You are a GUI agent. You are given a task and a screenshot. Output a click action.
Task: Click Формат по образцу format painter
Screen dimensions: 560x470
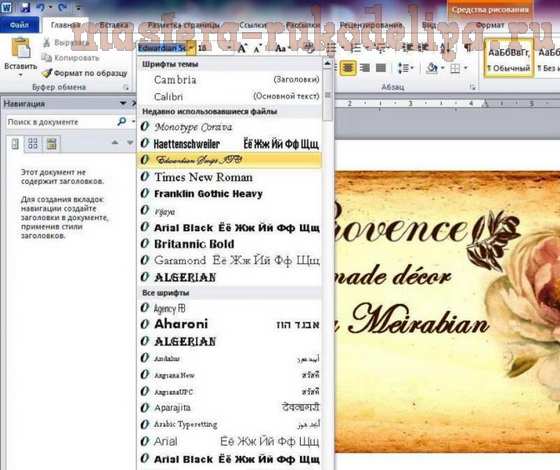pyautogui.click(x=84, y=73)
